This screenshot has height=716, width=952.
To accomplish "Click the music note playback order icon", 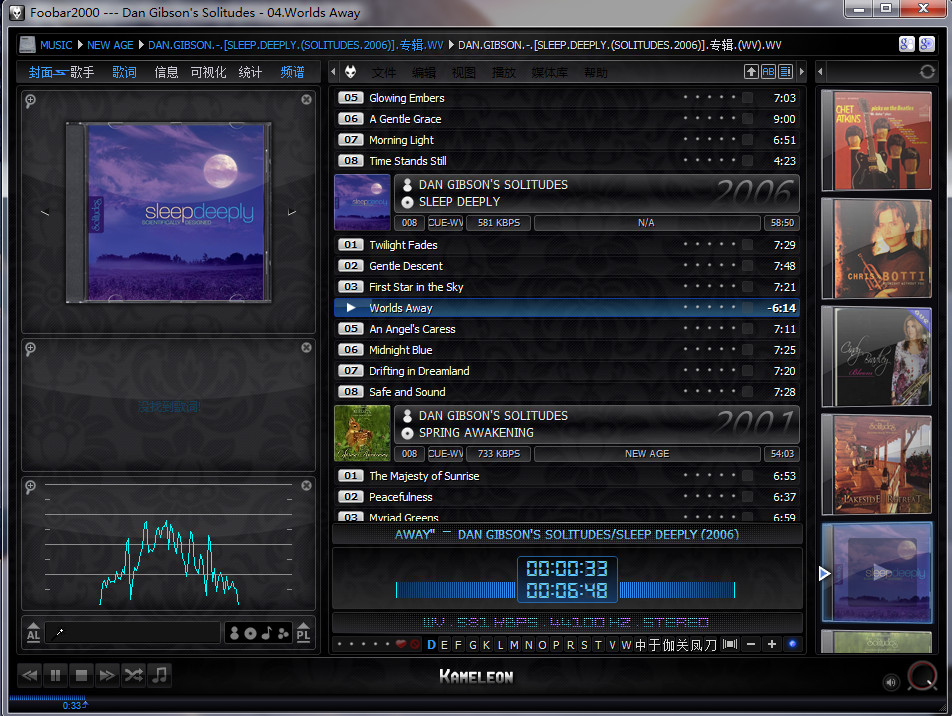I will coord(160,675).
